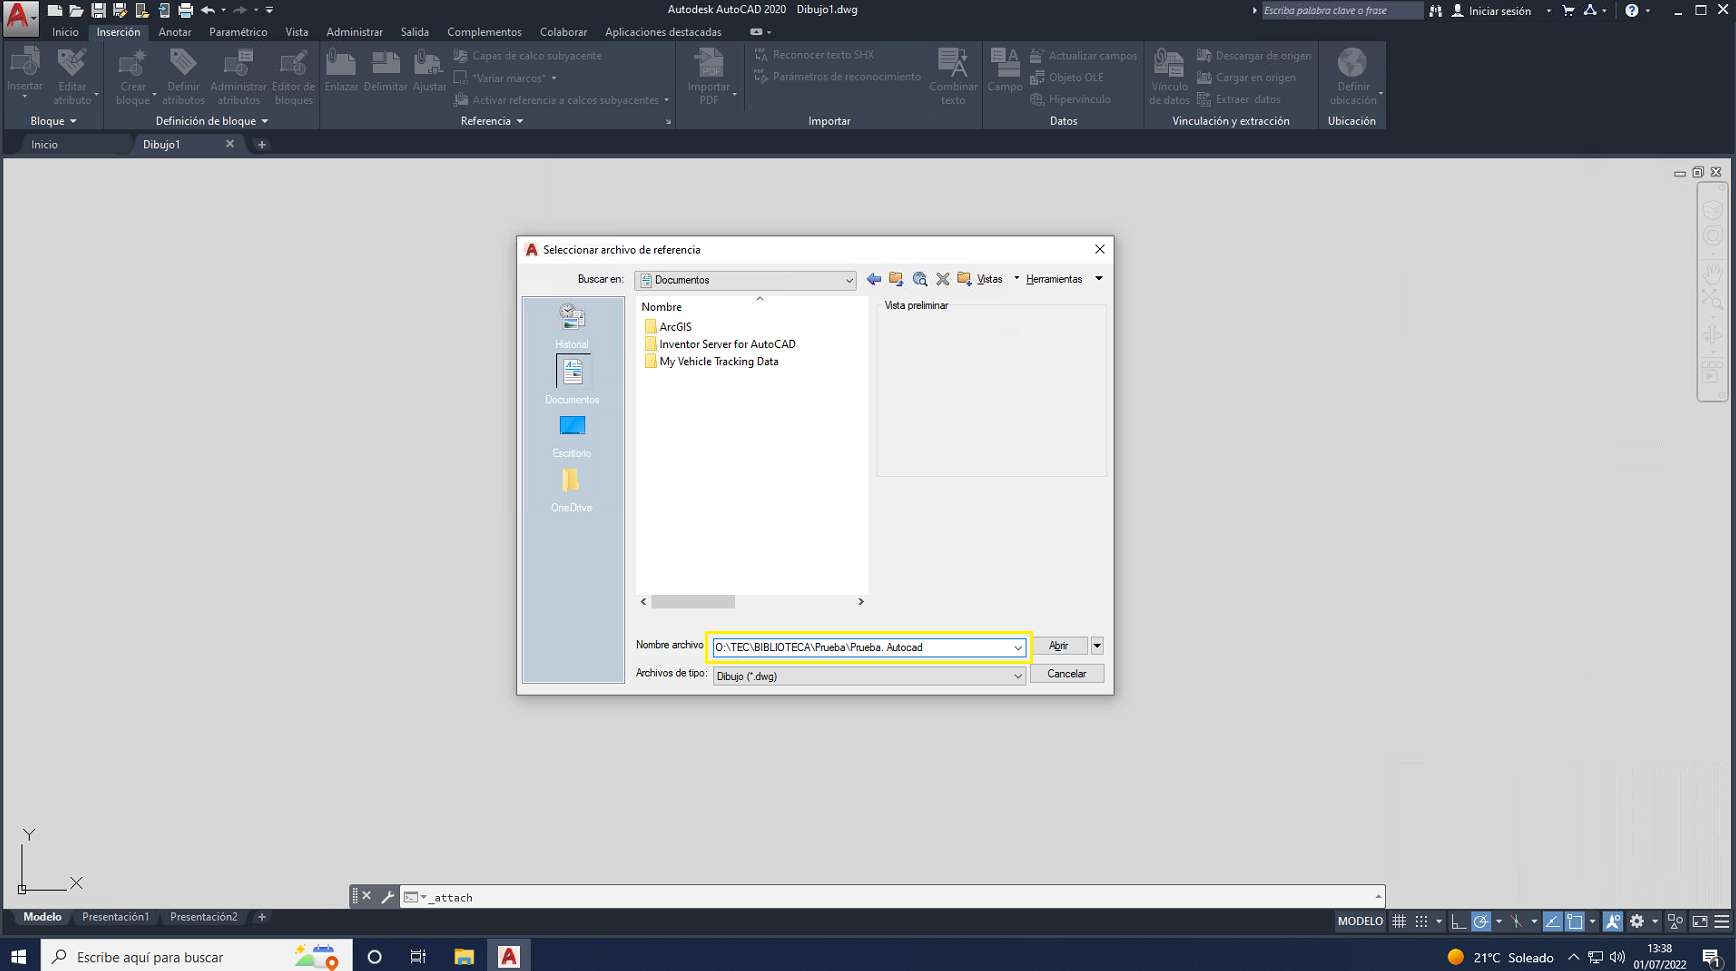Click the Editar atributo icon
The height and width of the screenshot is (971, 1736).
[x=72, y=63]
